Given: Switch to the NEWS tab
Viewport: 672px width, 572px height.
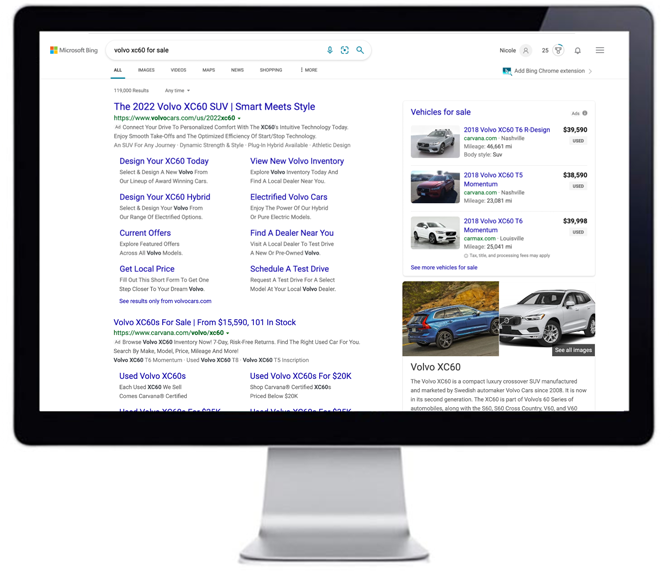Looking at the screenshot, I should coord(237,70).
